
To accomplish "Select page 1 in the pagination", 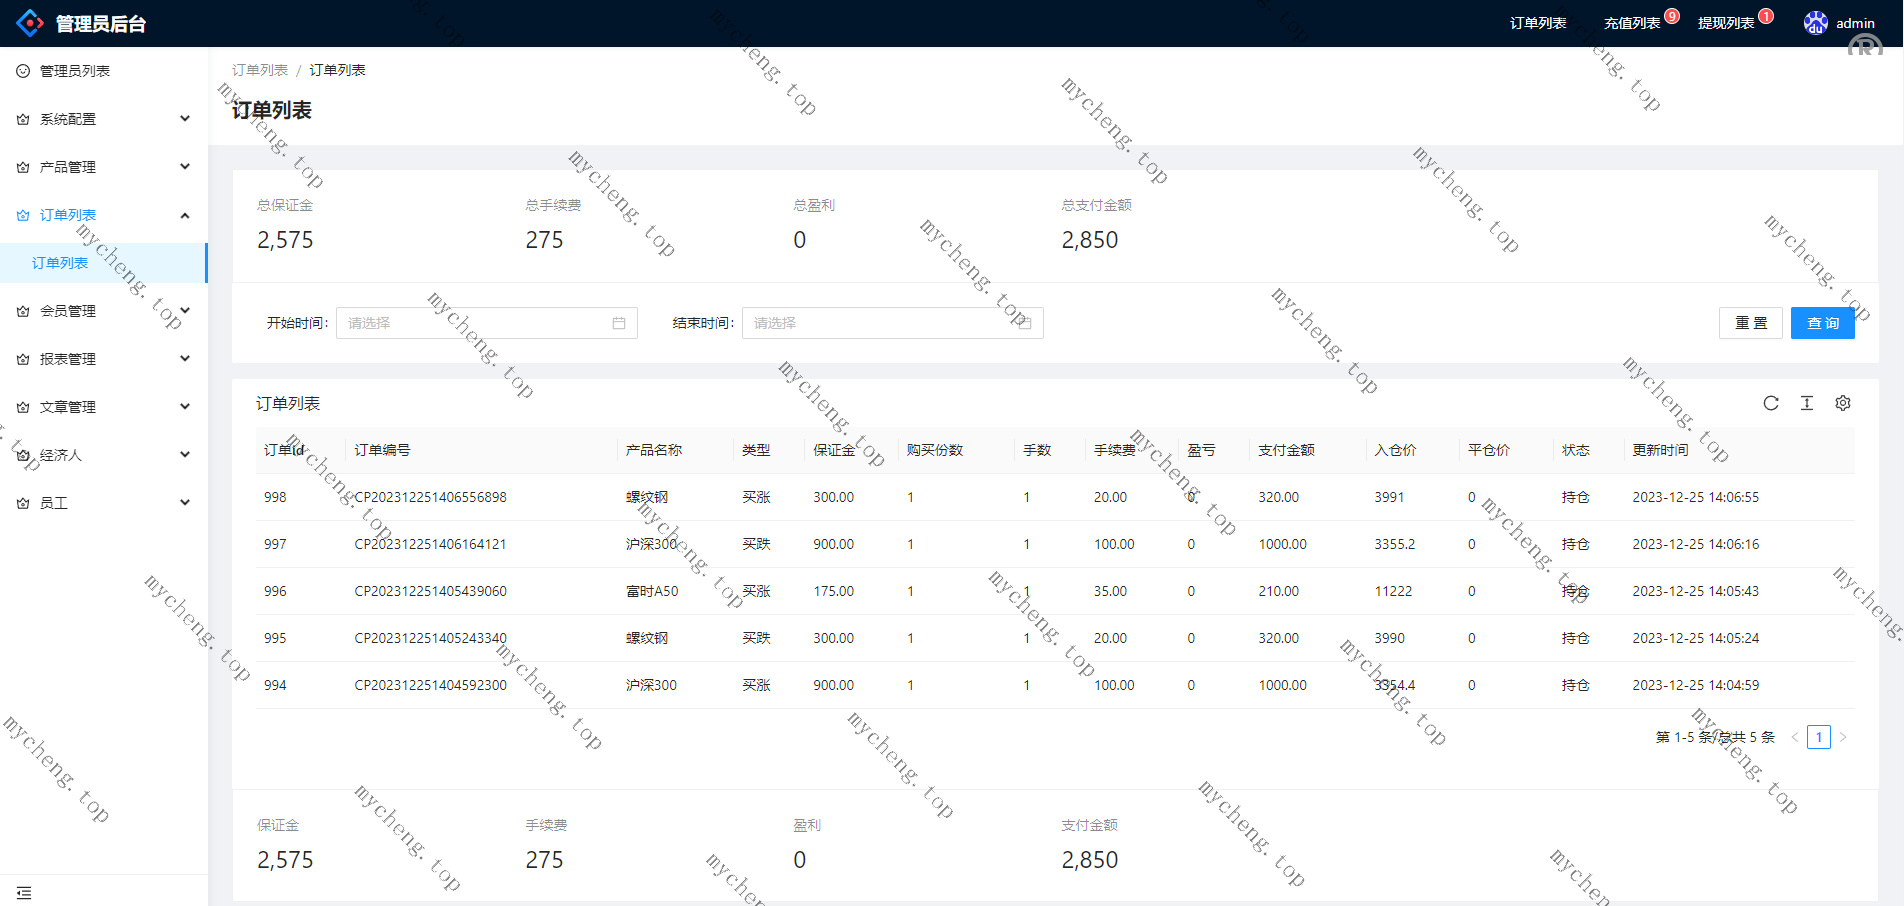I will (1818, 737).
